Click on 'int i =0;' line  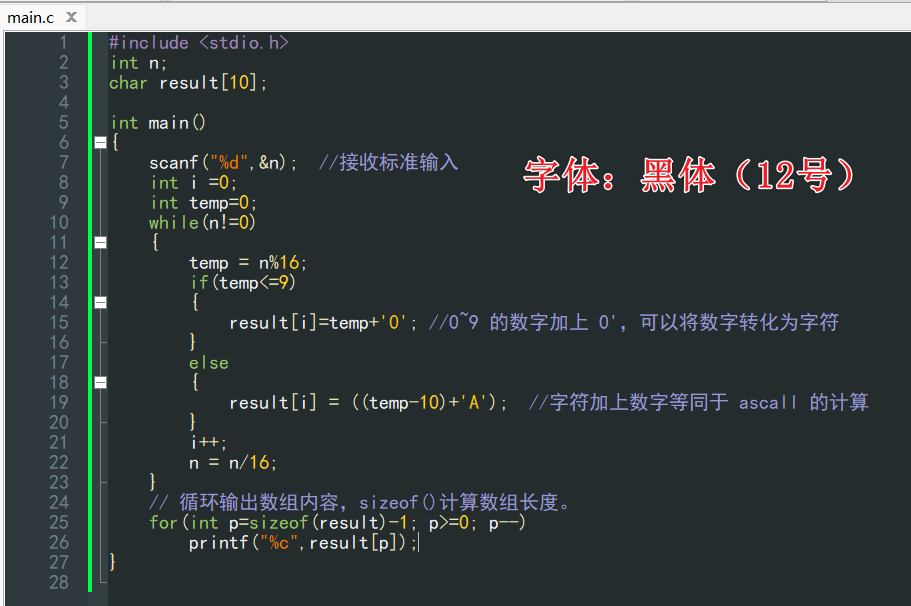193,183
